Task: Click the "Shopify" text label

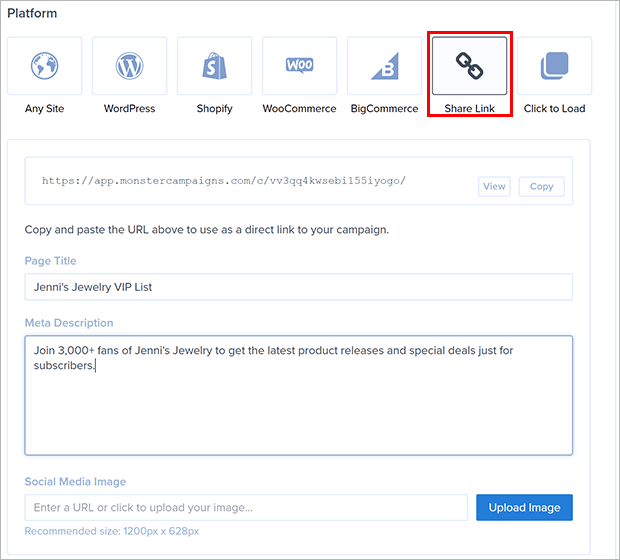Action: point(214,108)
